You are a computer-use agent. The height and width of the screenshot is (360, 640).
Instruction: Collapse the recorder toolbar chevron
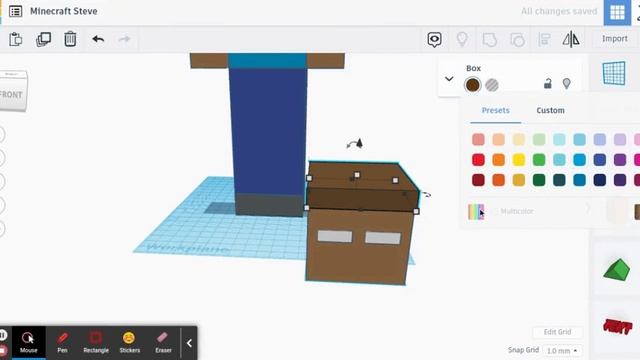click(189, 343)
